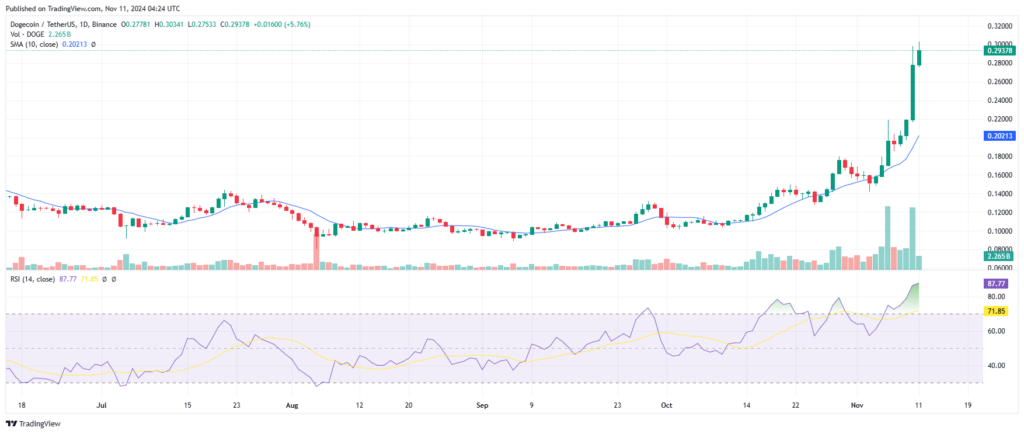
Task: Click the null symbol beside the SMA legend
Action: pyautogui.click(x=93, y=42)
